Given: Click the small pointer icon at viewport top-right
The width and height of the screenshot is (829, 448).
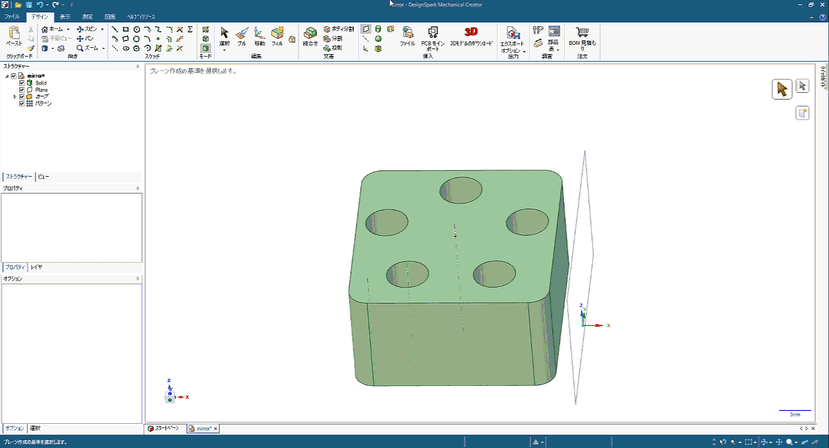Looking at the screenshot, I should (802, 86).
